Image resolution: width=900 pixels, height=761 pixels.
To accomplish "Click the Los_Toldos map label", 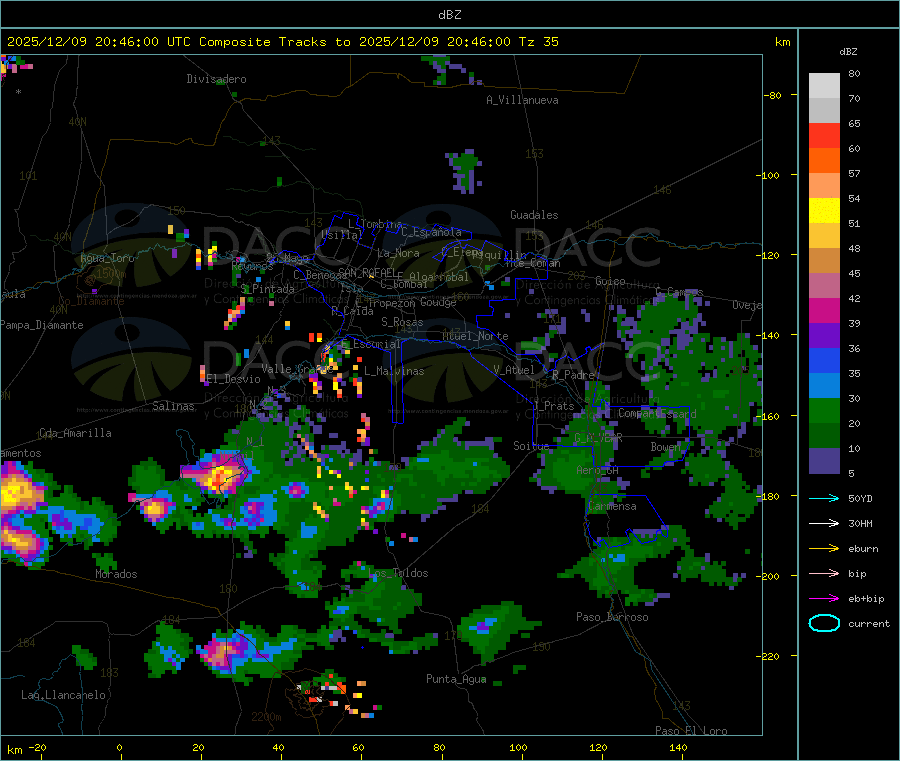I will tap(398, 573).
